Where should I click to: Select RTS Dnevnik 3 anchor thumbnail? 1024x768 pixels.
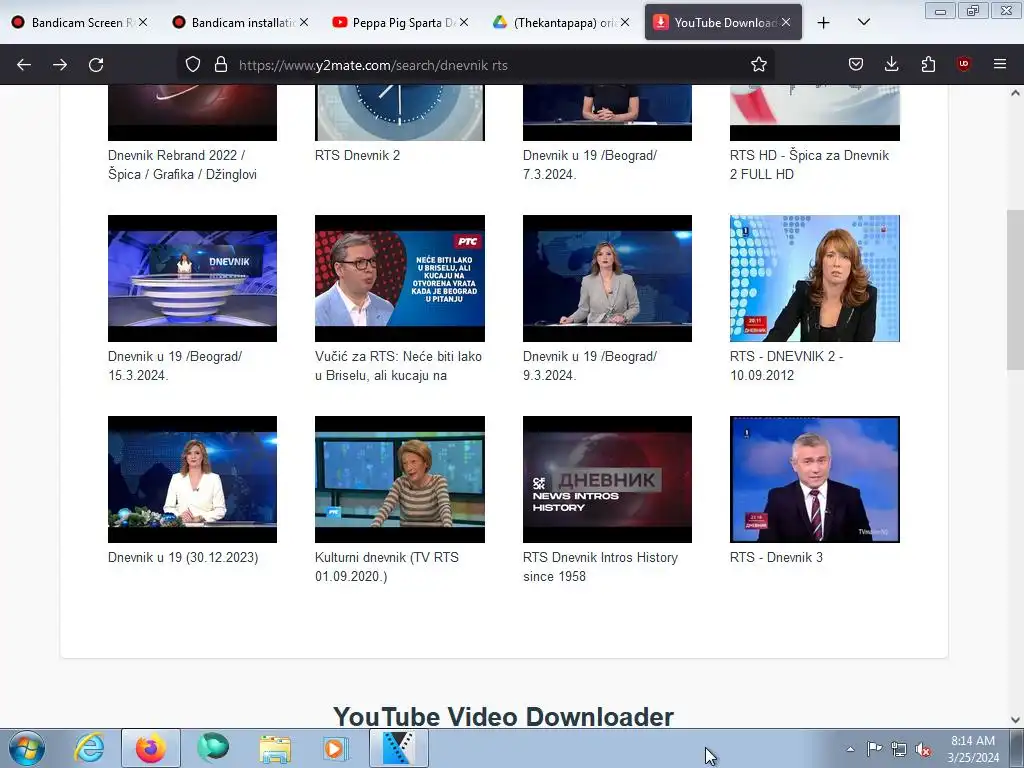point(814,479)
